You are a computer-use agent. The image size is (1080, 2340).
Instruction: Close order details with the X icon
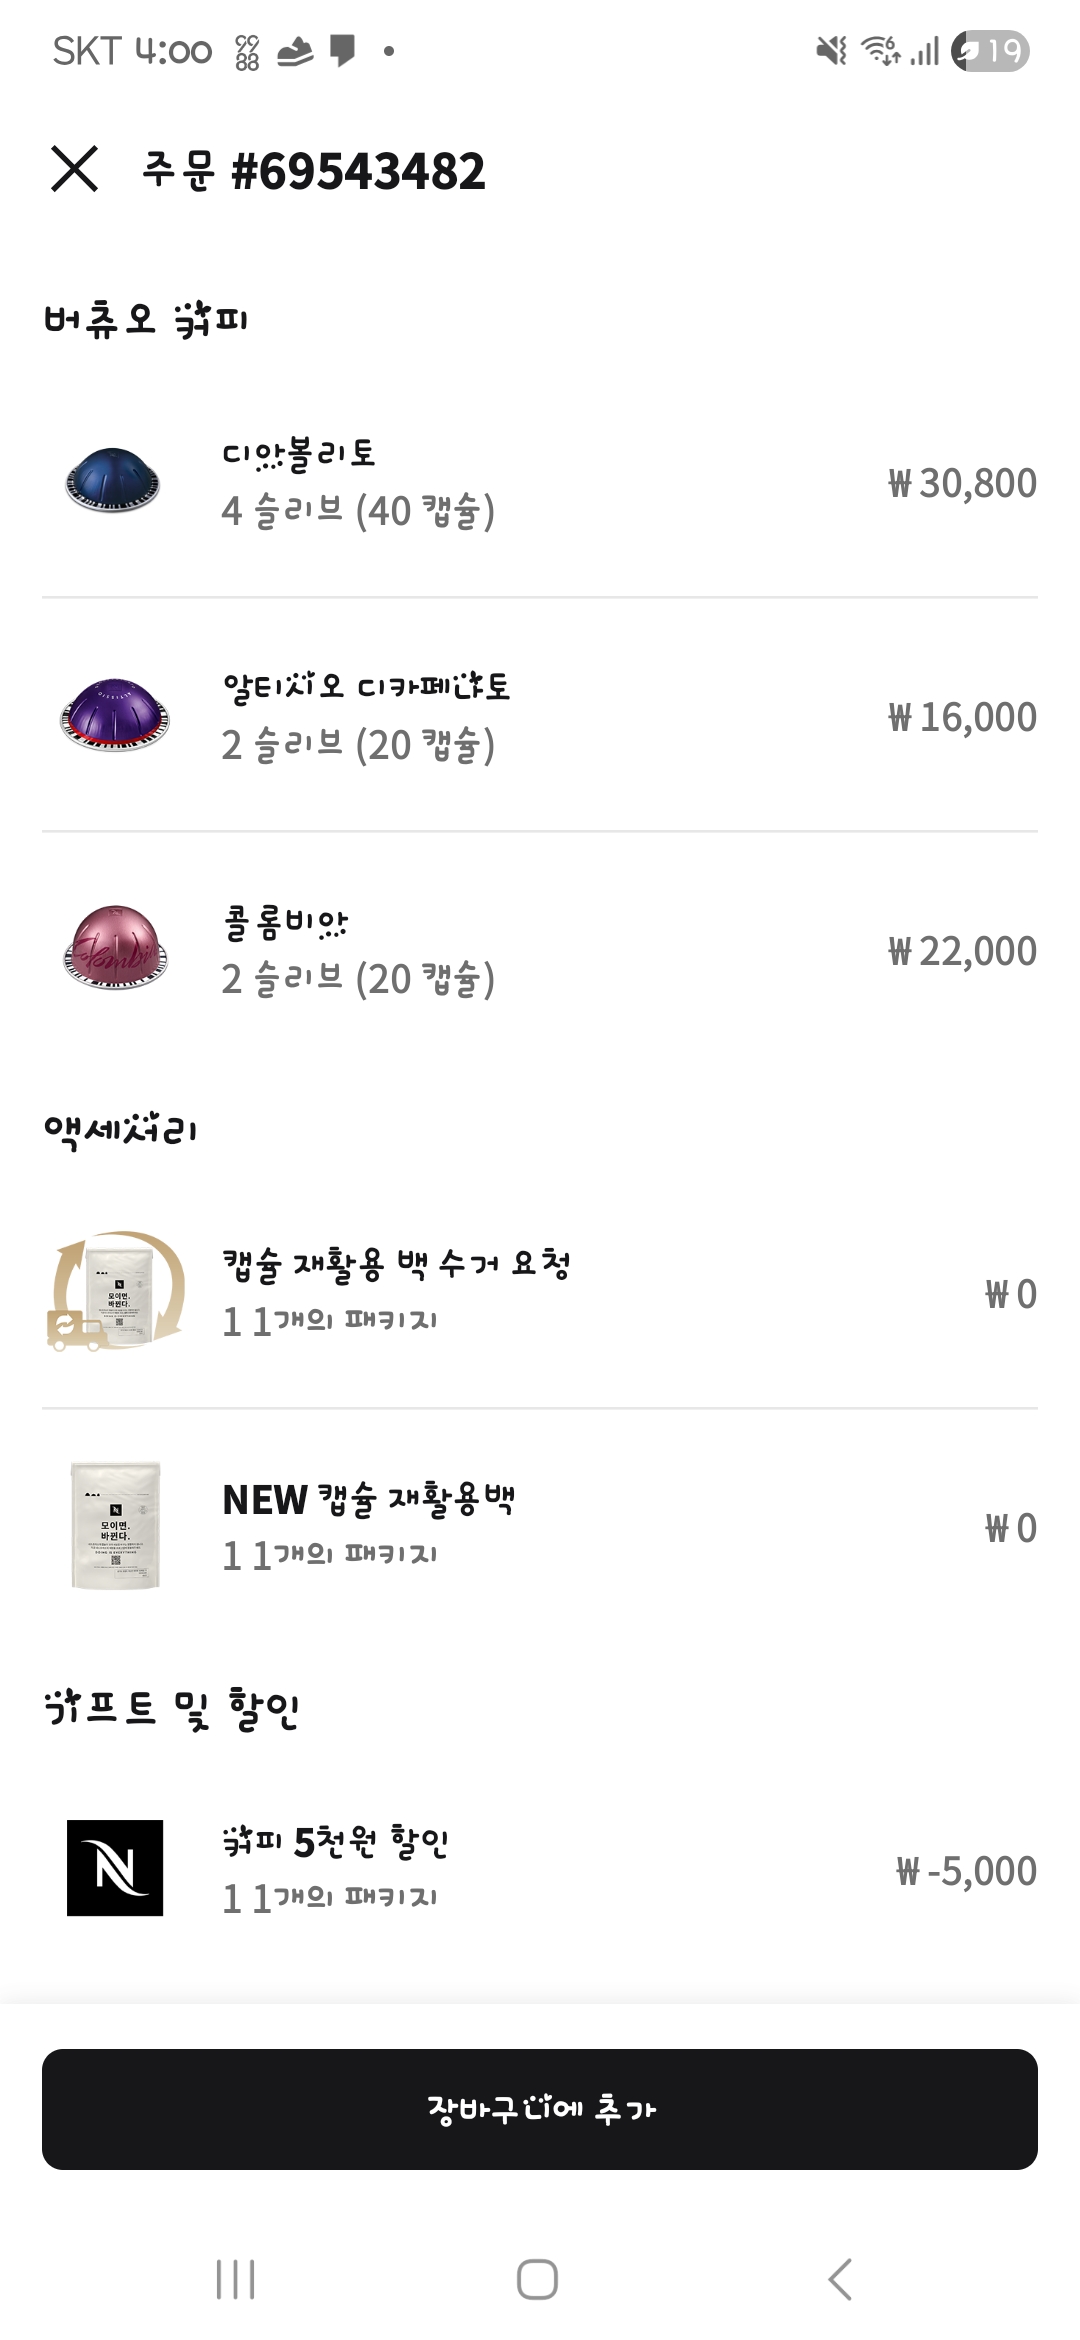click(x=75, y=168)
